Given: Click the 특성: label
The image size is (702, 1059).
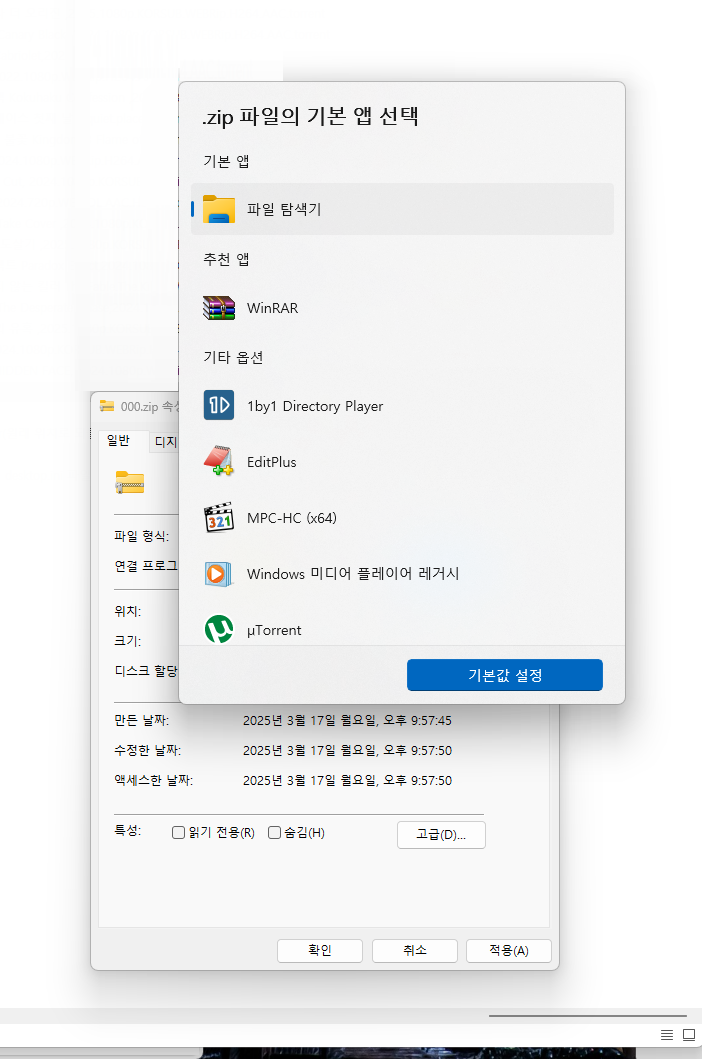Looking at the screenshot, I should 128,830.
